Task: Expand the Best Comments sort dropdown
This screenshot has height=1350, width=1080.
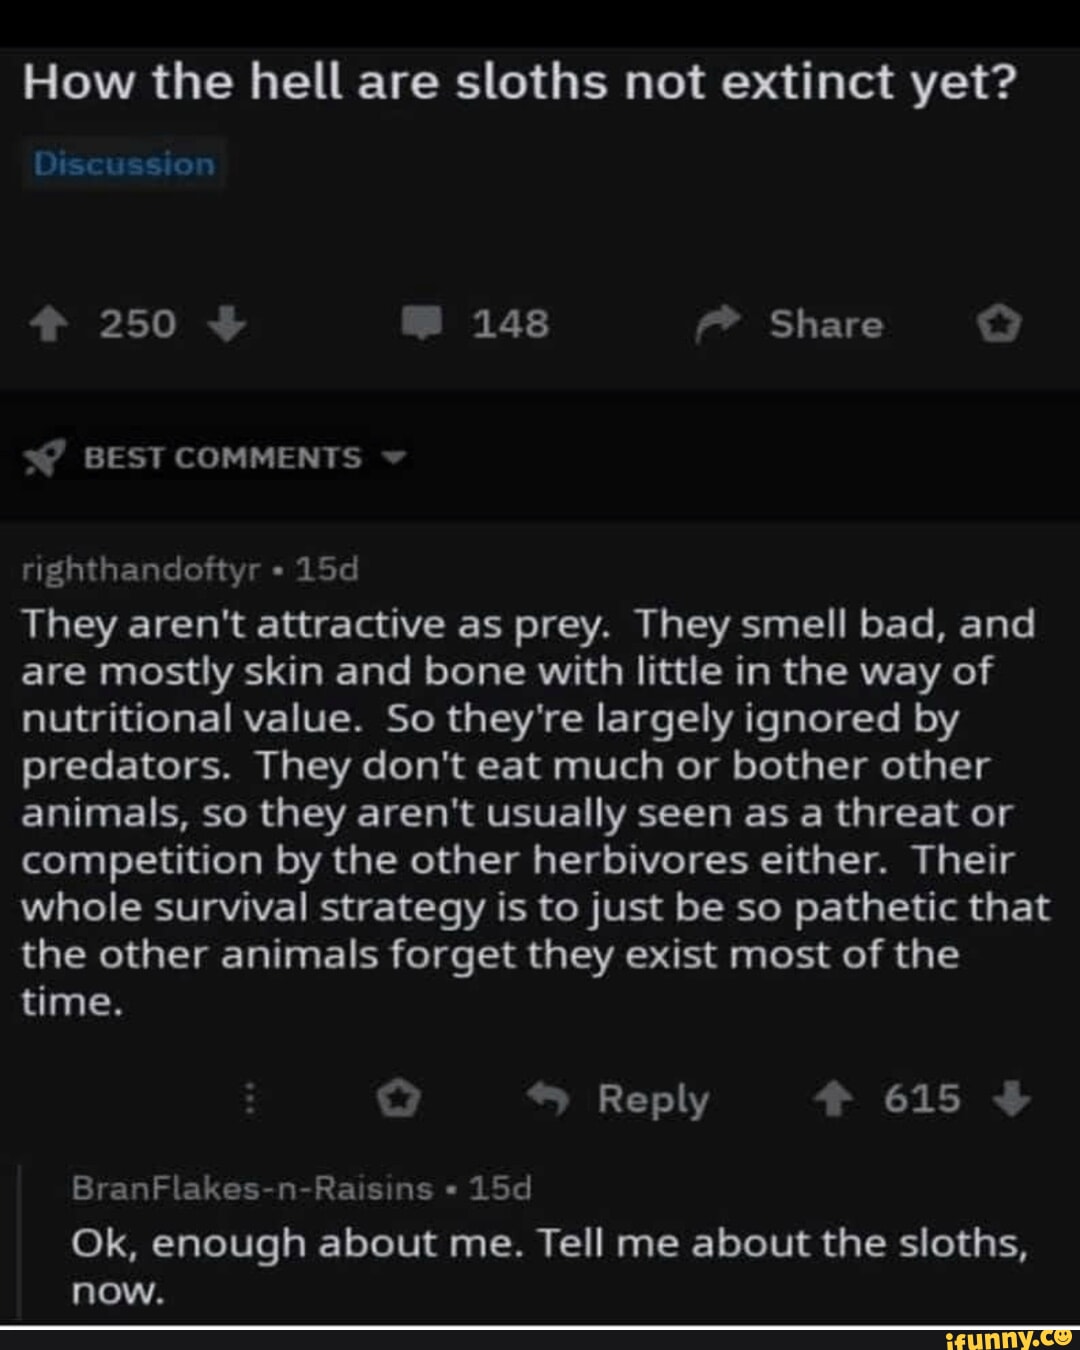Action: point(395,458)
